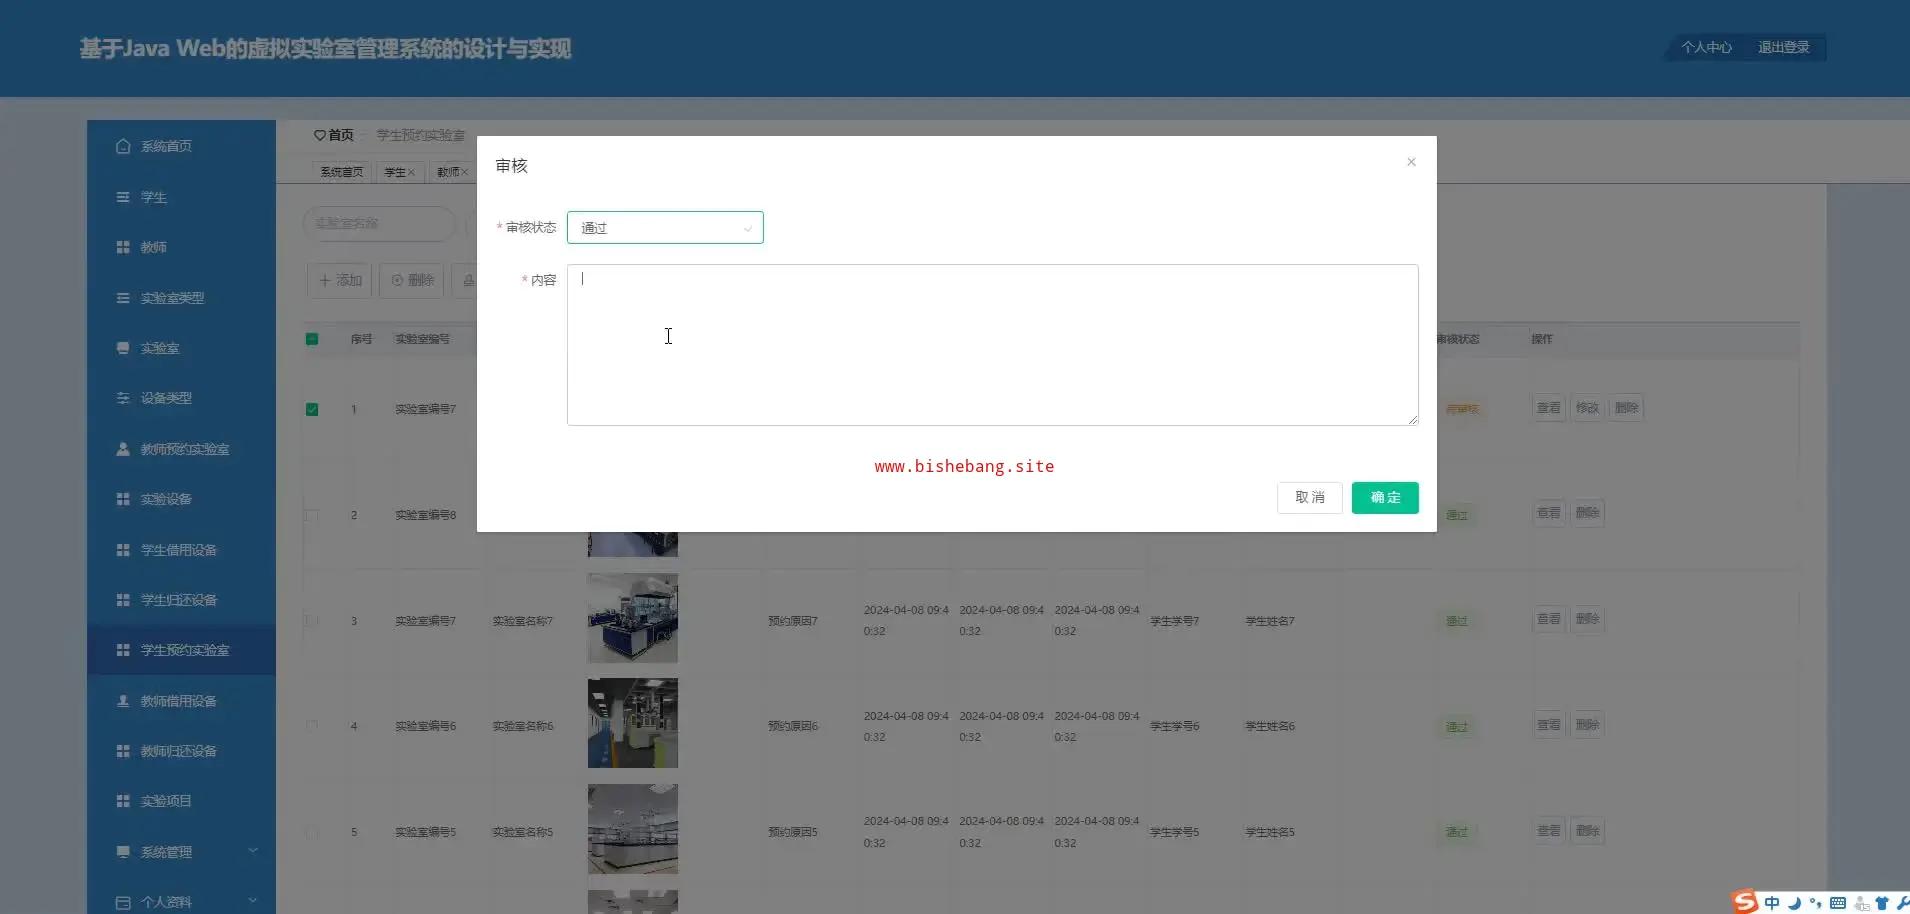The width and height of the screenshot is (1910, 914).
Task: Click 查看 in row 3 actions
Action: pyautogui.click(x=1549, y=619)
